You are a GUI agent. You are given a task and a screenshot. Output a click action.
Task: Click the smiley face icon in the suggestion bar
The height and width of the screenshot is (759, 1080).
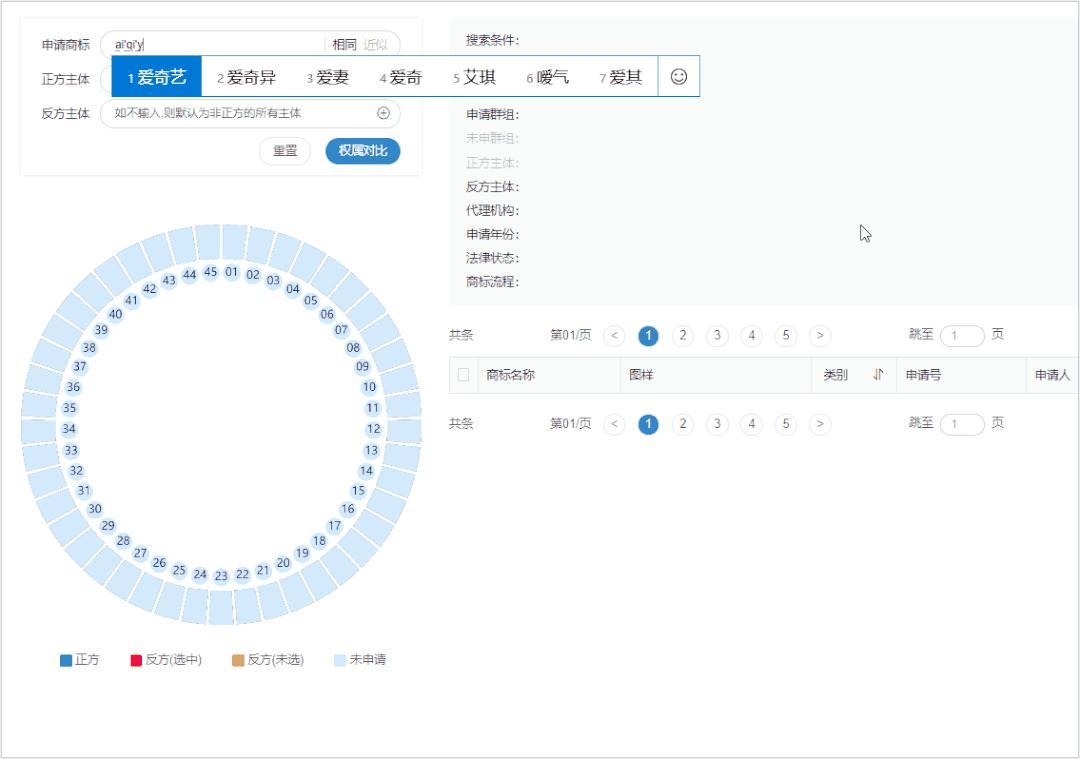[x=679, y=76]
